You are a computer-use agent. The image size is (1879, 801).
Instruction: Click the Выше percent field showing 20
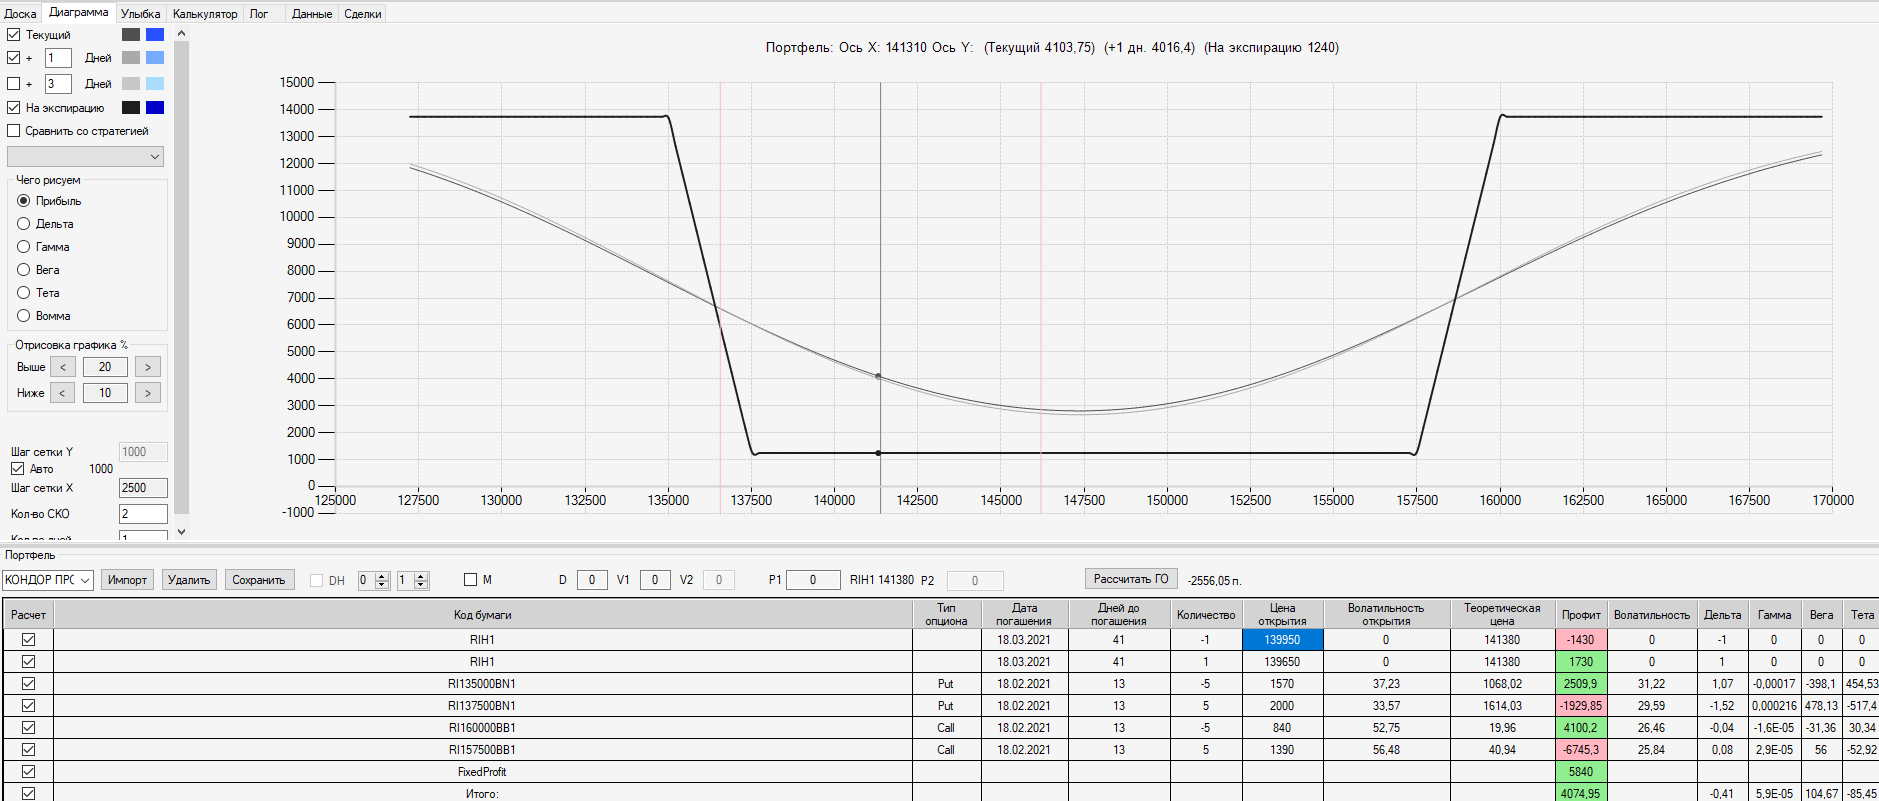[x=105, y=367]
